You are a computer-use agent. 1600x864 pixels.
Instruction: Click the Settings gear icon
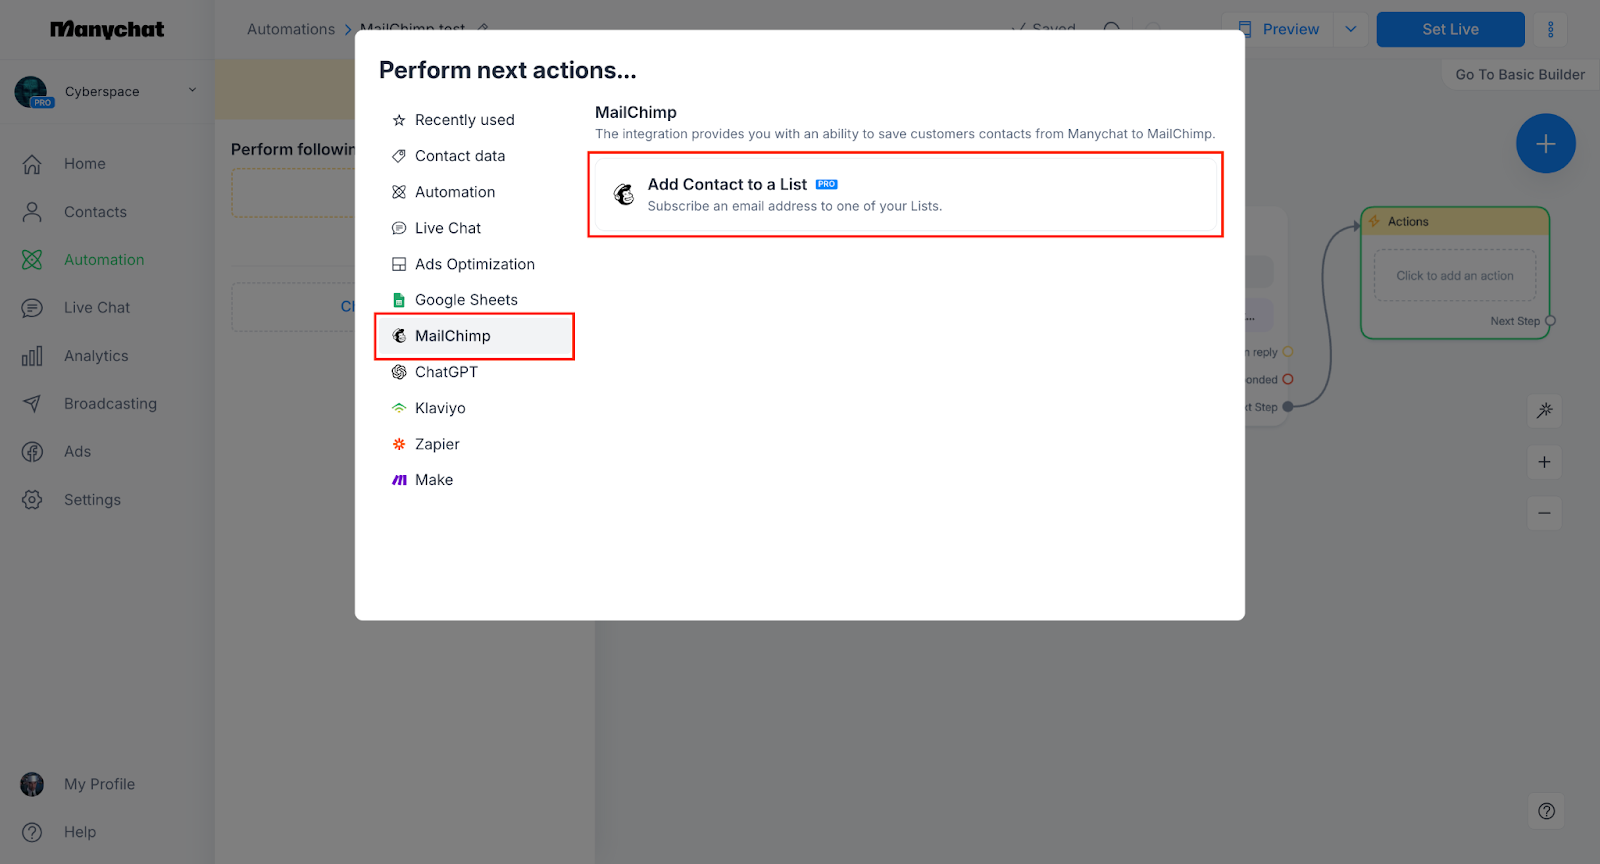32,500
